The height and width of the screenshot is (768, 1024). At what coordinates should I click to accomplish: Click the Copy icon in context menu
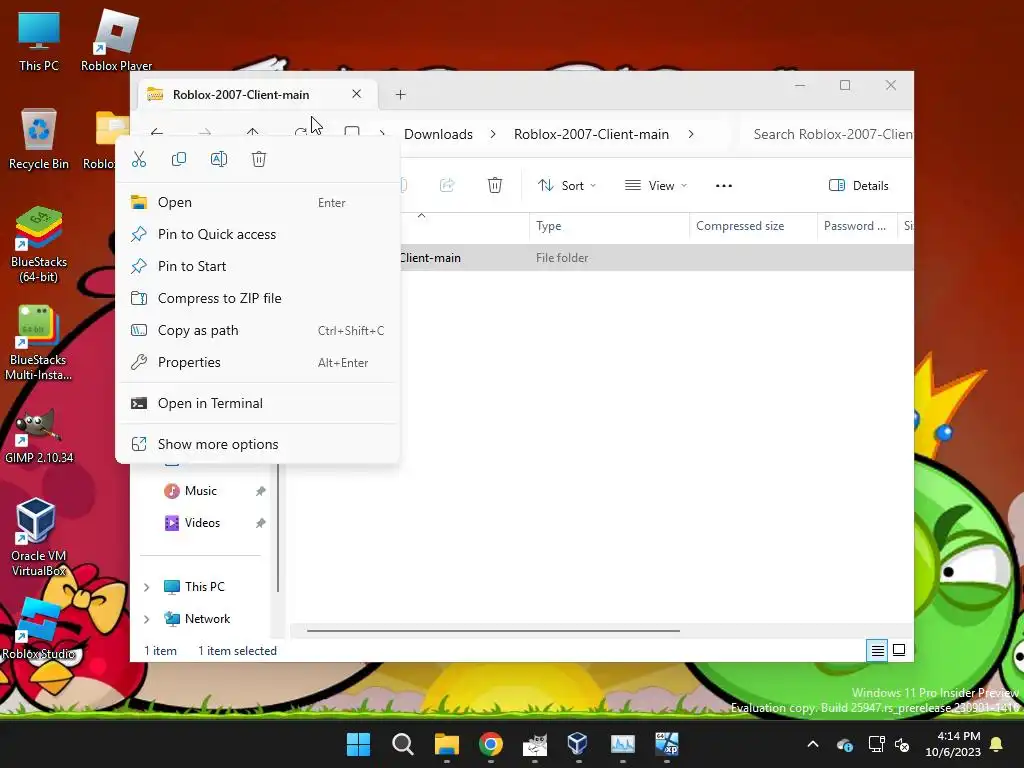(178, 159)
